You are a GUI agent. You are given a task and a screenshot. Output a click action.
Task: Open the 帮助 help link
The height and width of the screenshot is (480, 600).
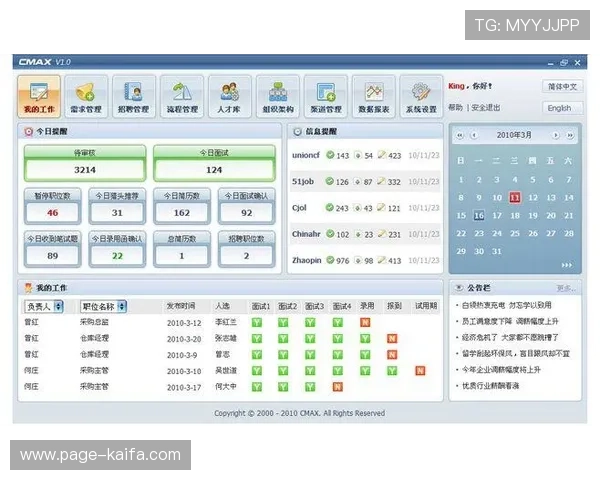pyautogui.click(x=456, y=108)
